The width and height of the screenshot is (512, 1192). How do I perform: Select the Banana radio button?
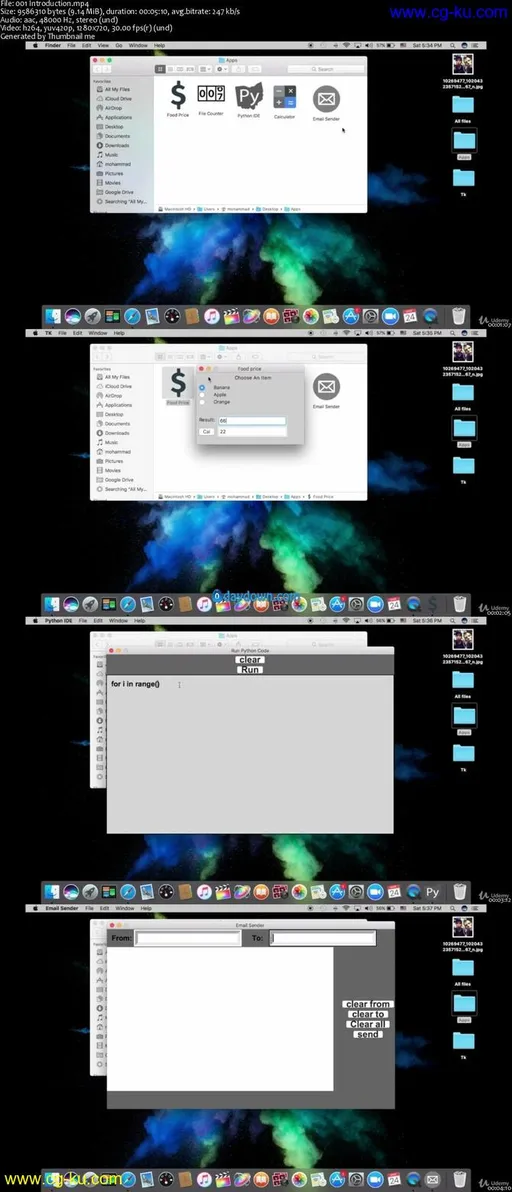[202, 388]
